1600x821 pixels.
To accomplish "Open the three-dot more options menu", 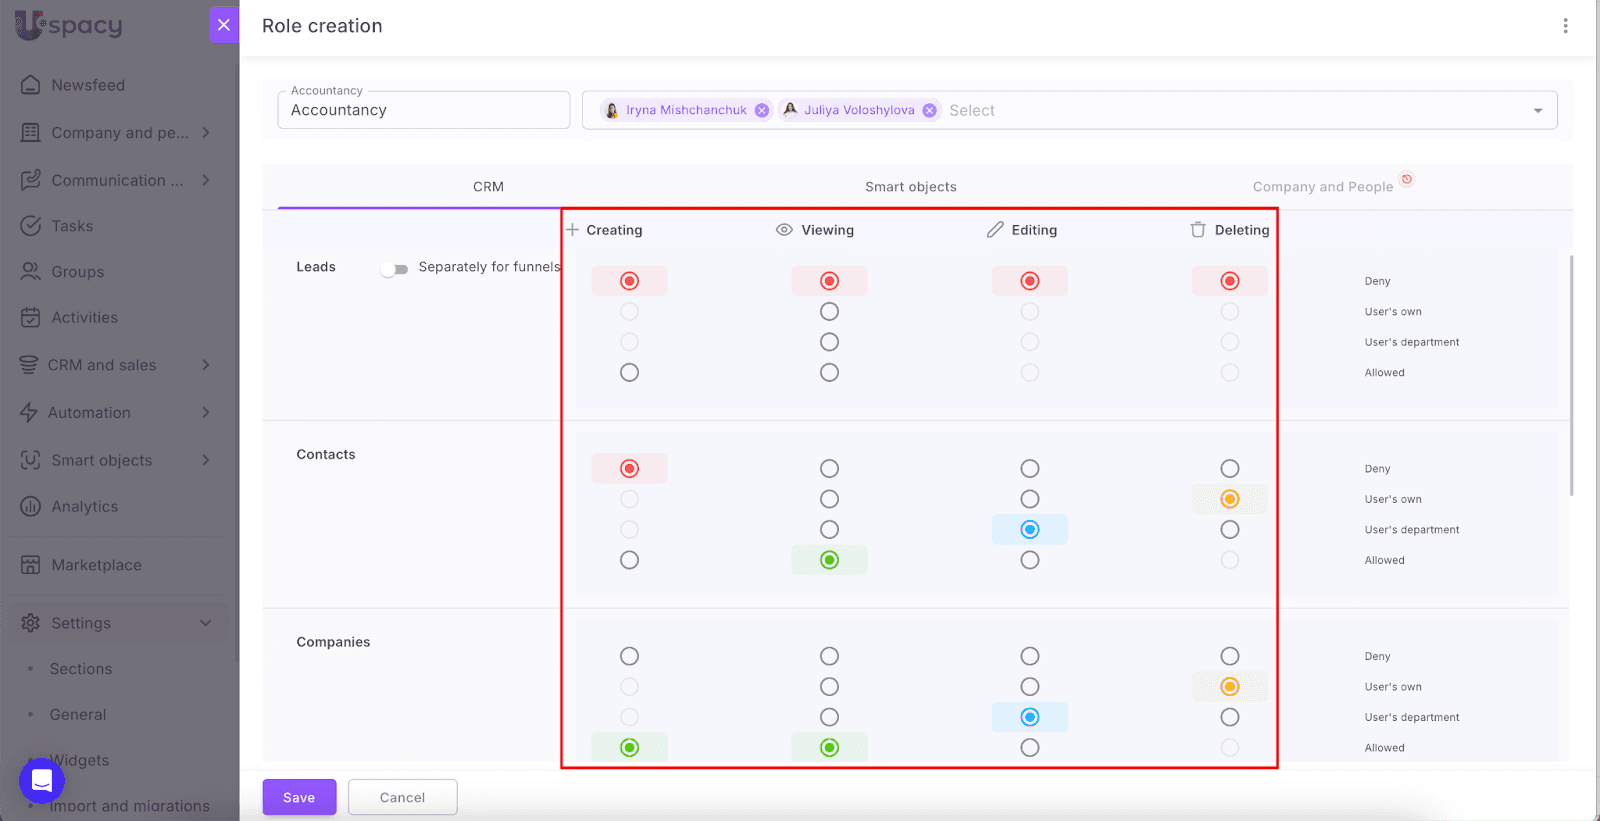I will pos(1565,26).
